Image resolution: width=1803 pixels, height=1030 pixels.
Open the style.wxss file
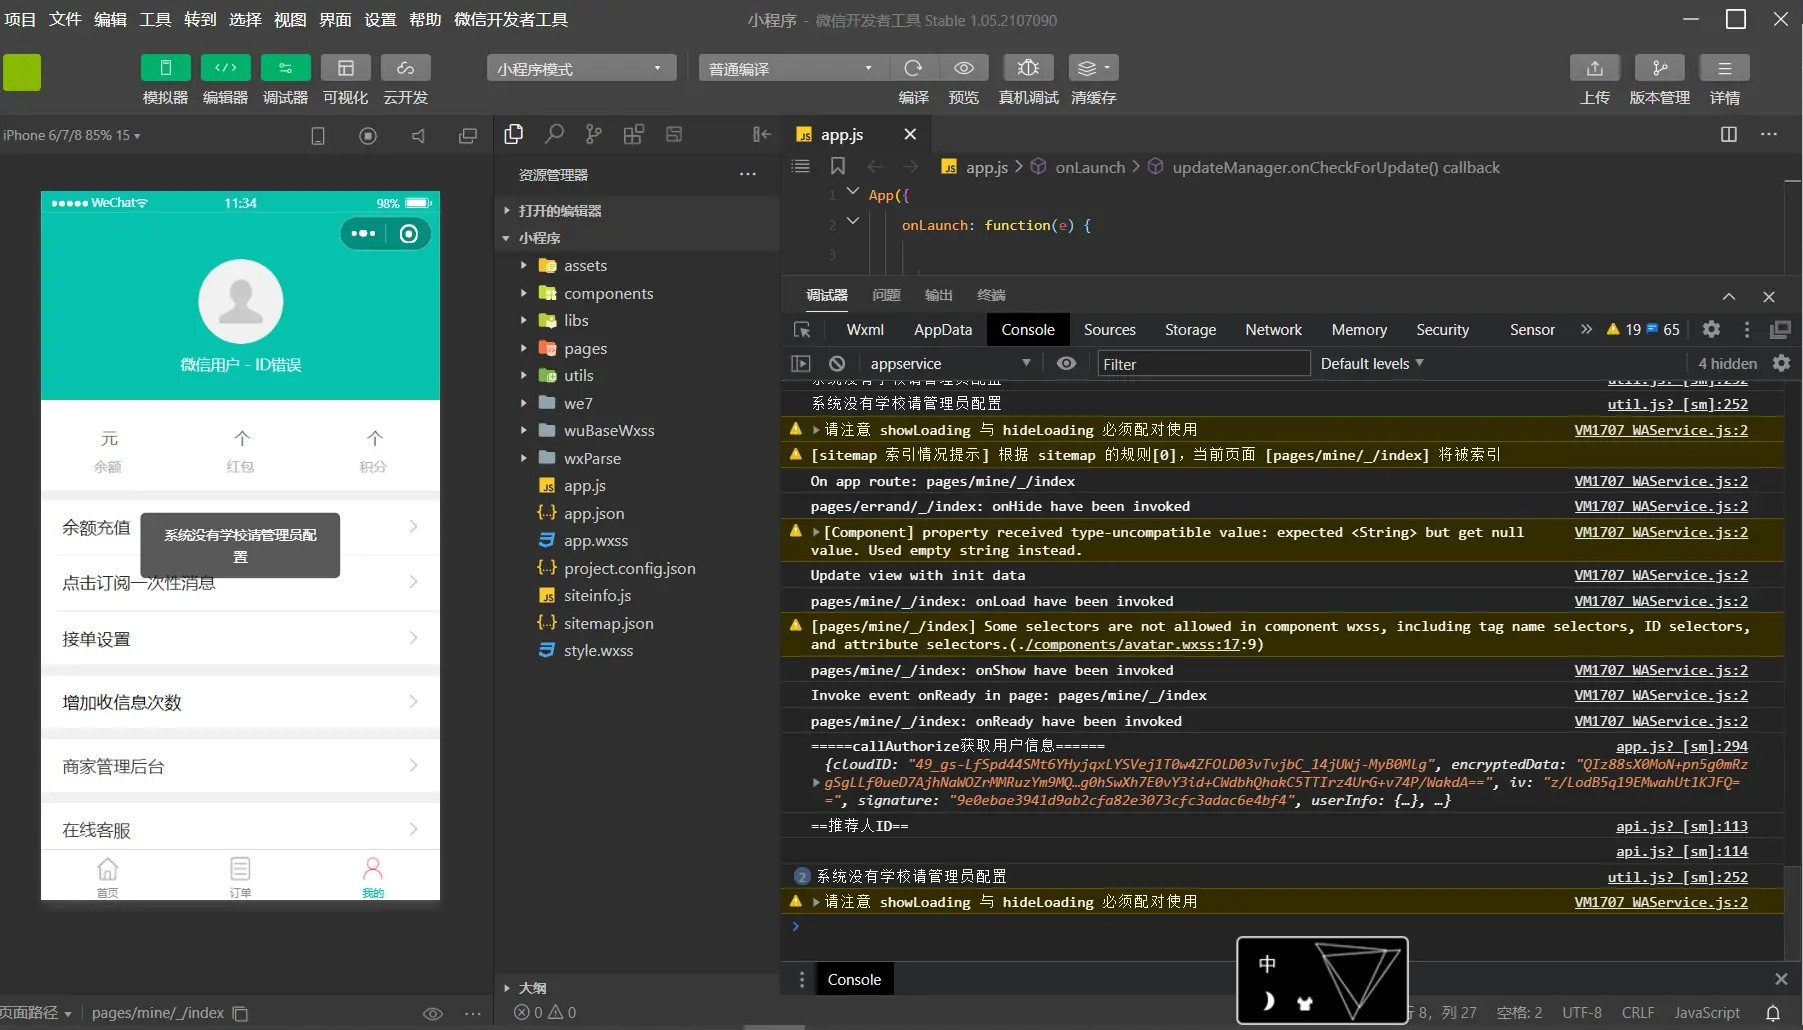pyautogui.click(x=637, y=650)
